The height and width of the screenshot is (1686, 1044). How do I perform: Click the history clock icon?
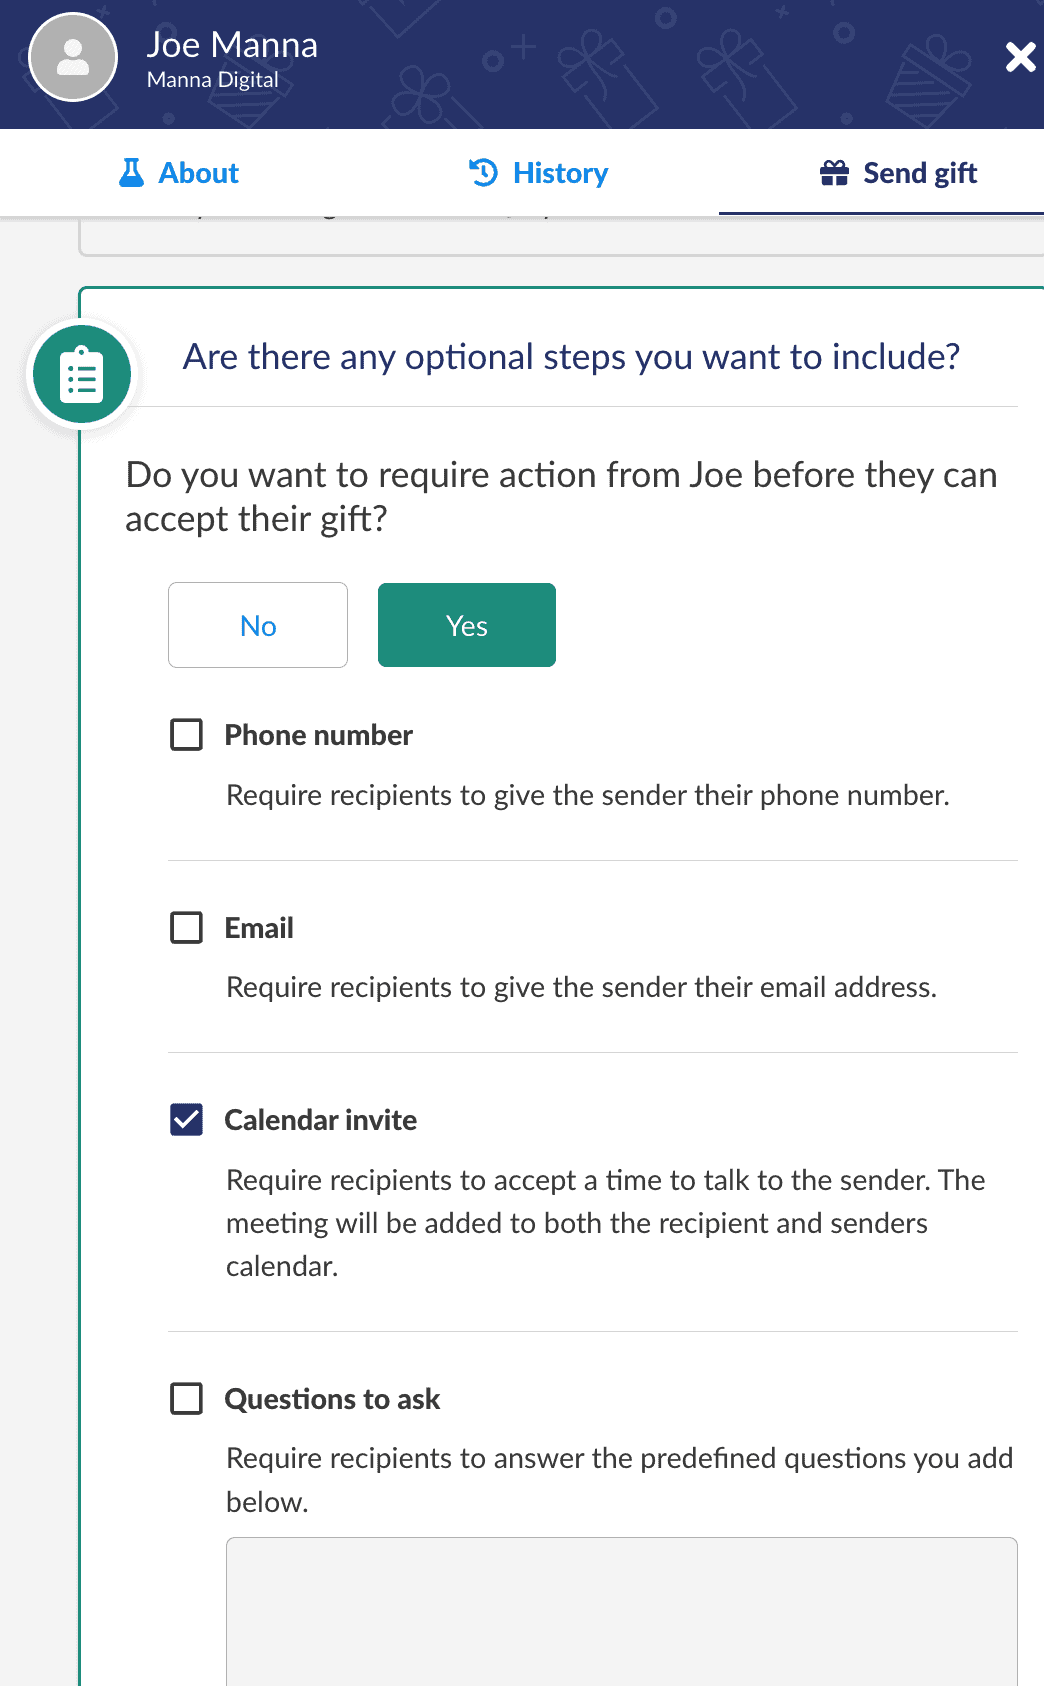tap(483, 172)
